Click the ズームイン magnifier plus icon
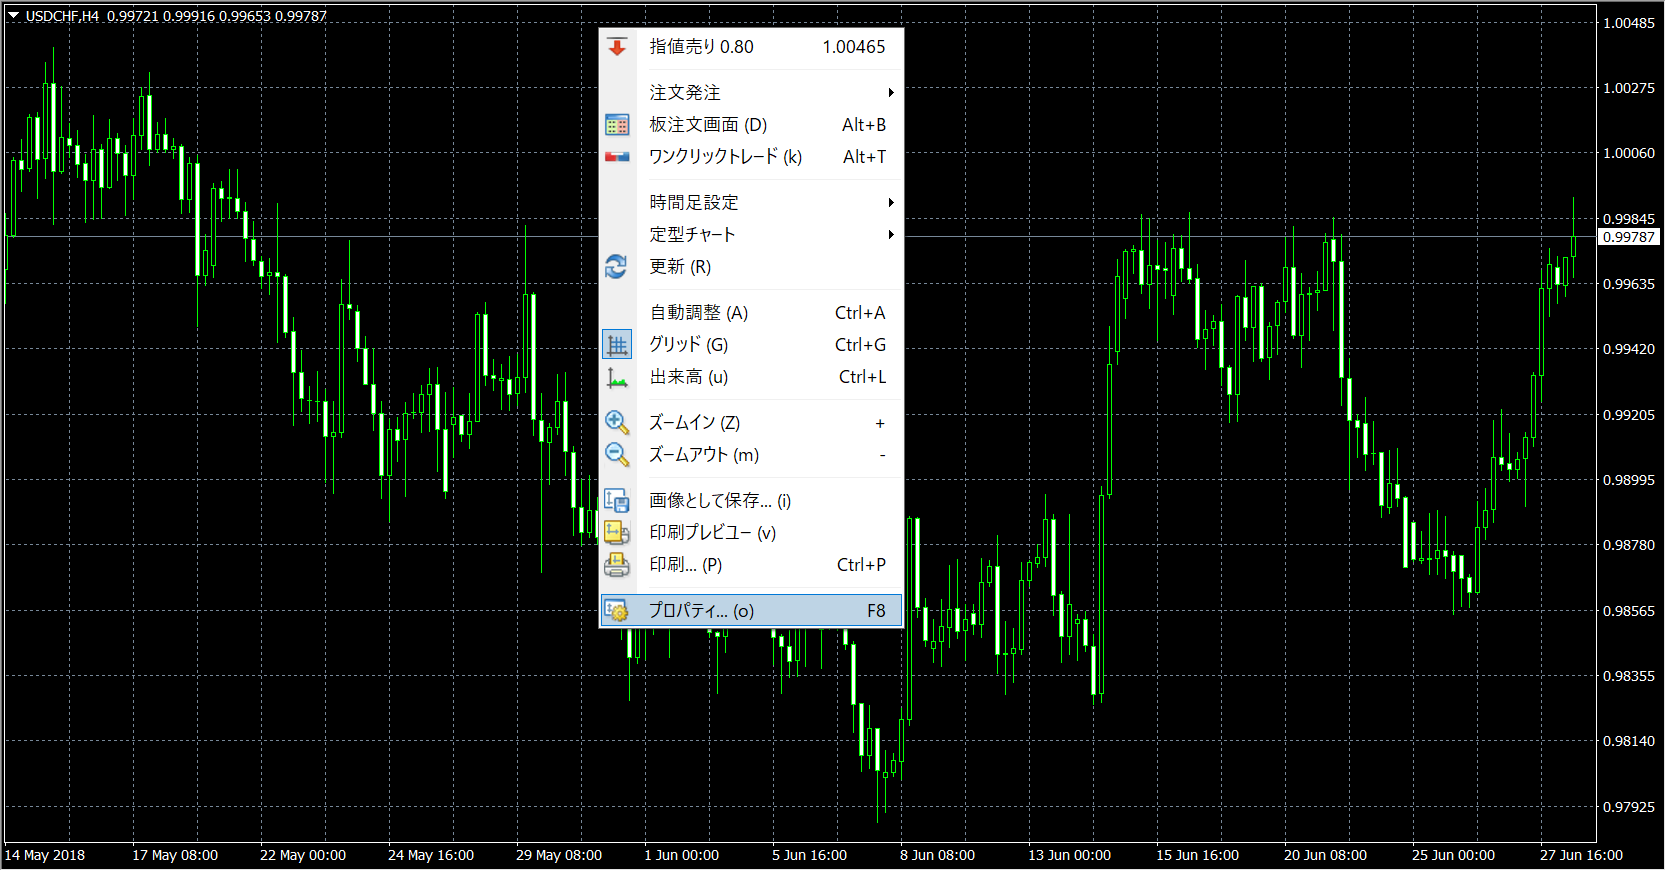 point(617,423)
